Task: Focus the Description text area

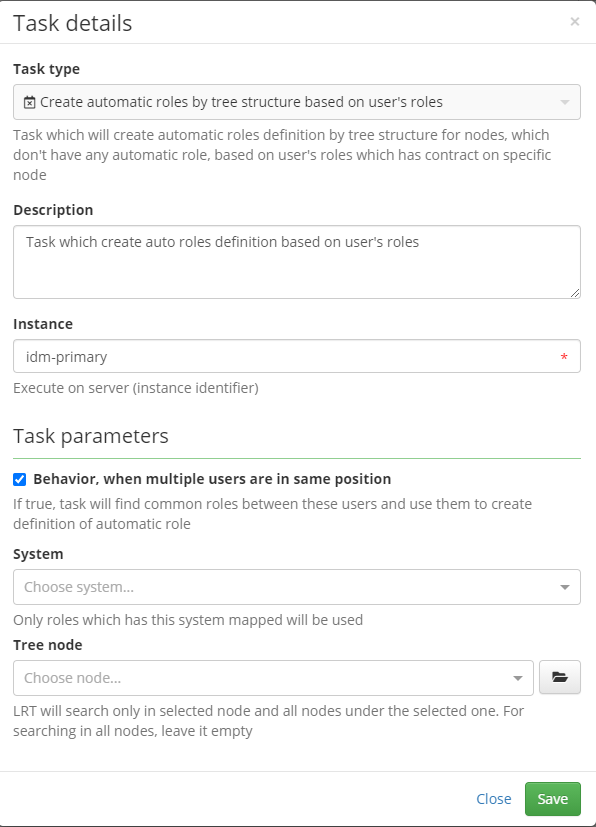Action: click(x=297, y=262)
